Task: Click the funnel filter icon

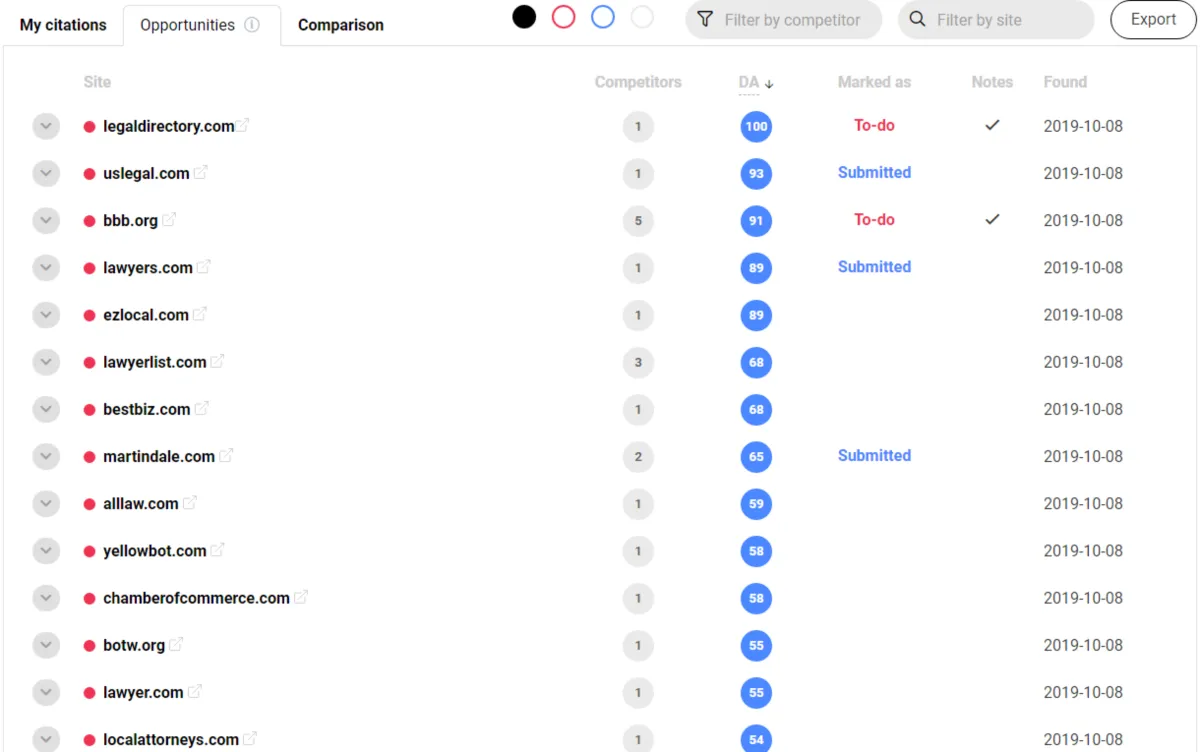Action: coord(705,19)
